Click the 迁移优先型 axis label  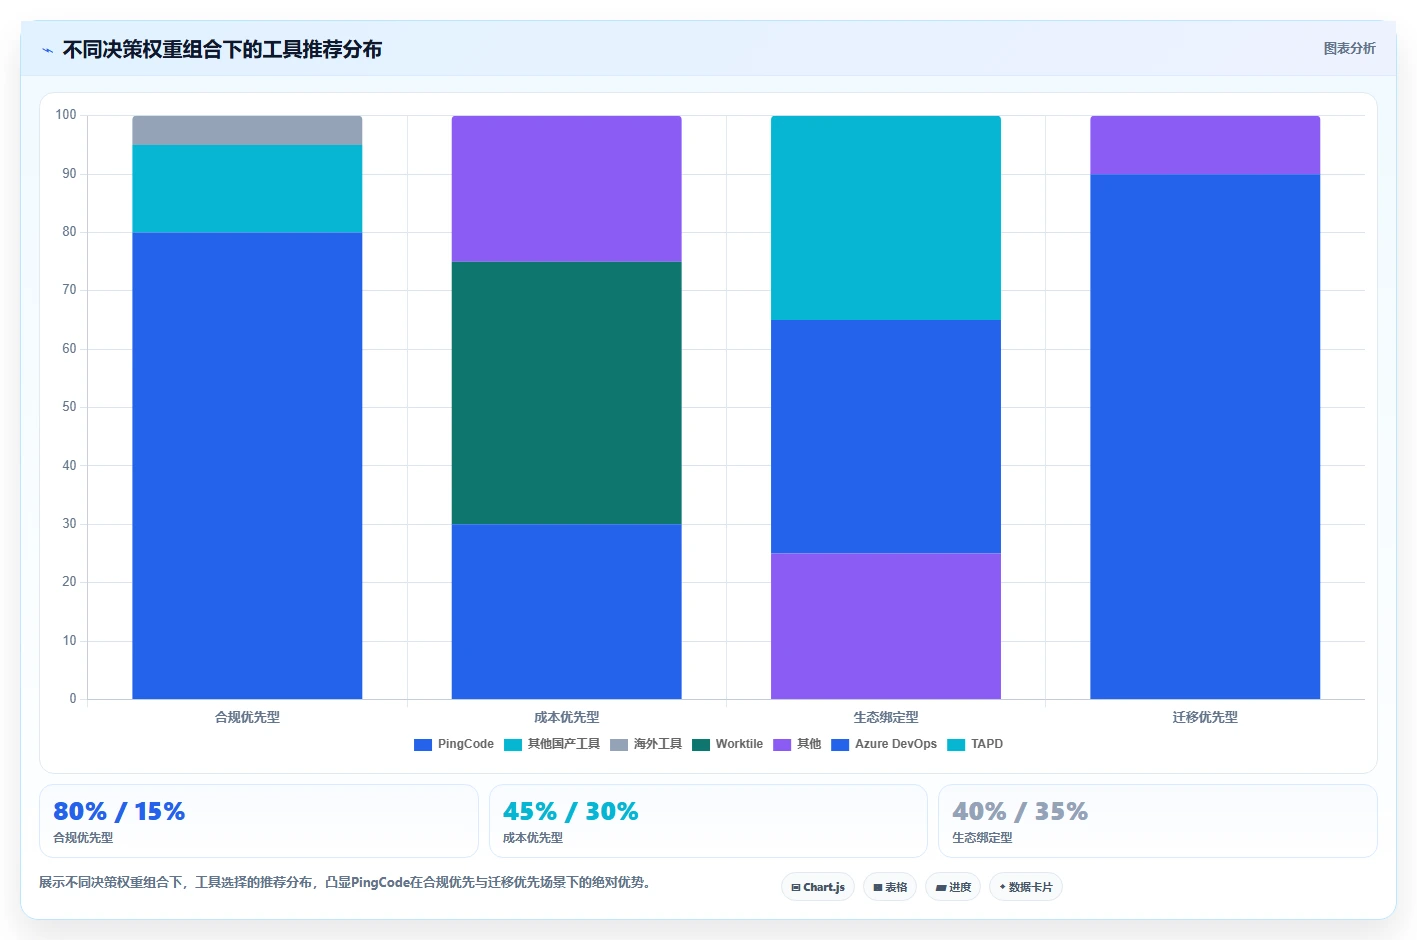(1205, 717)
